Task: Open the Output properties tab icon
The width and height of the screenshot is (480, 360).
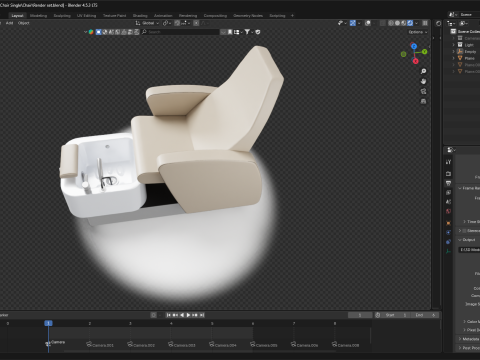Action: pos(448,183)
